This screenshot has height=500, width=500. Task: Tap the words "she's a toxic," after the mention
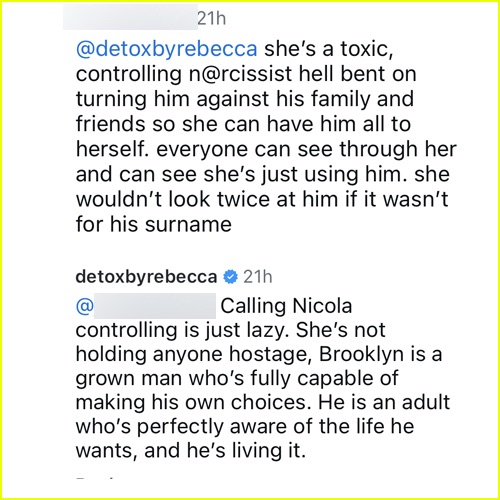coord(329,49)
